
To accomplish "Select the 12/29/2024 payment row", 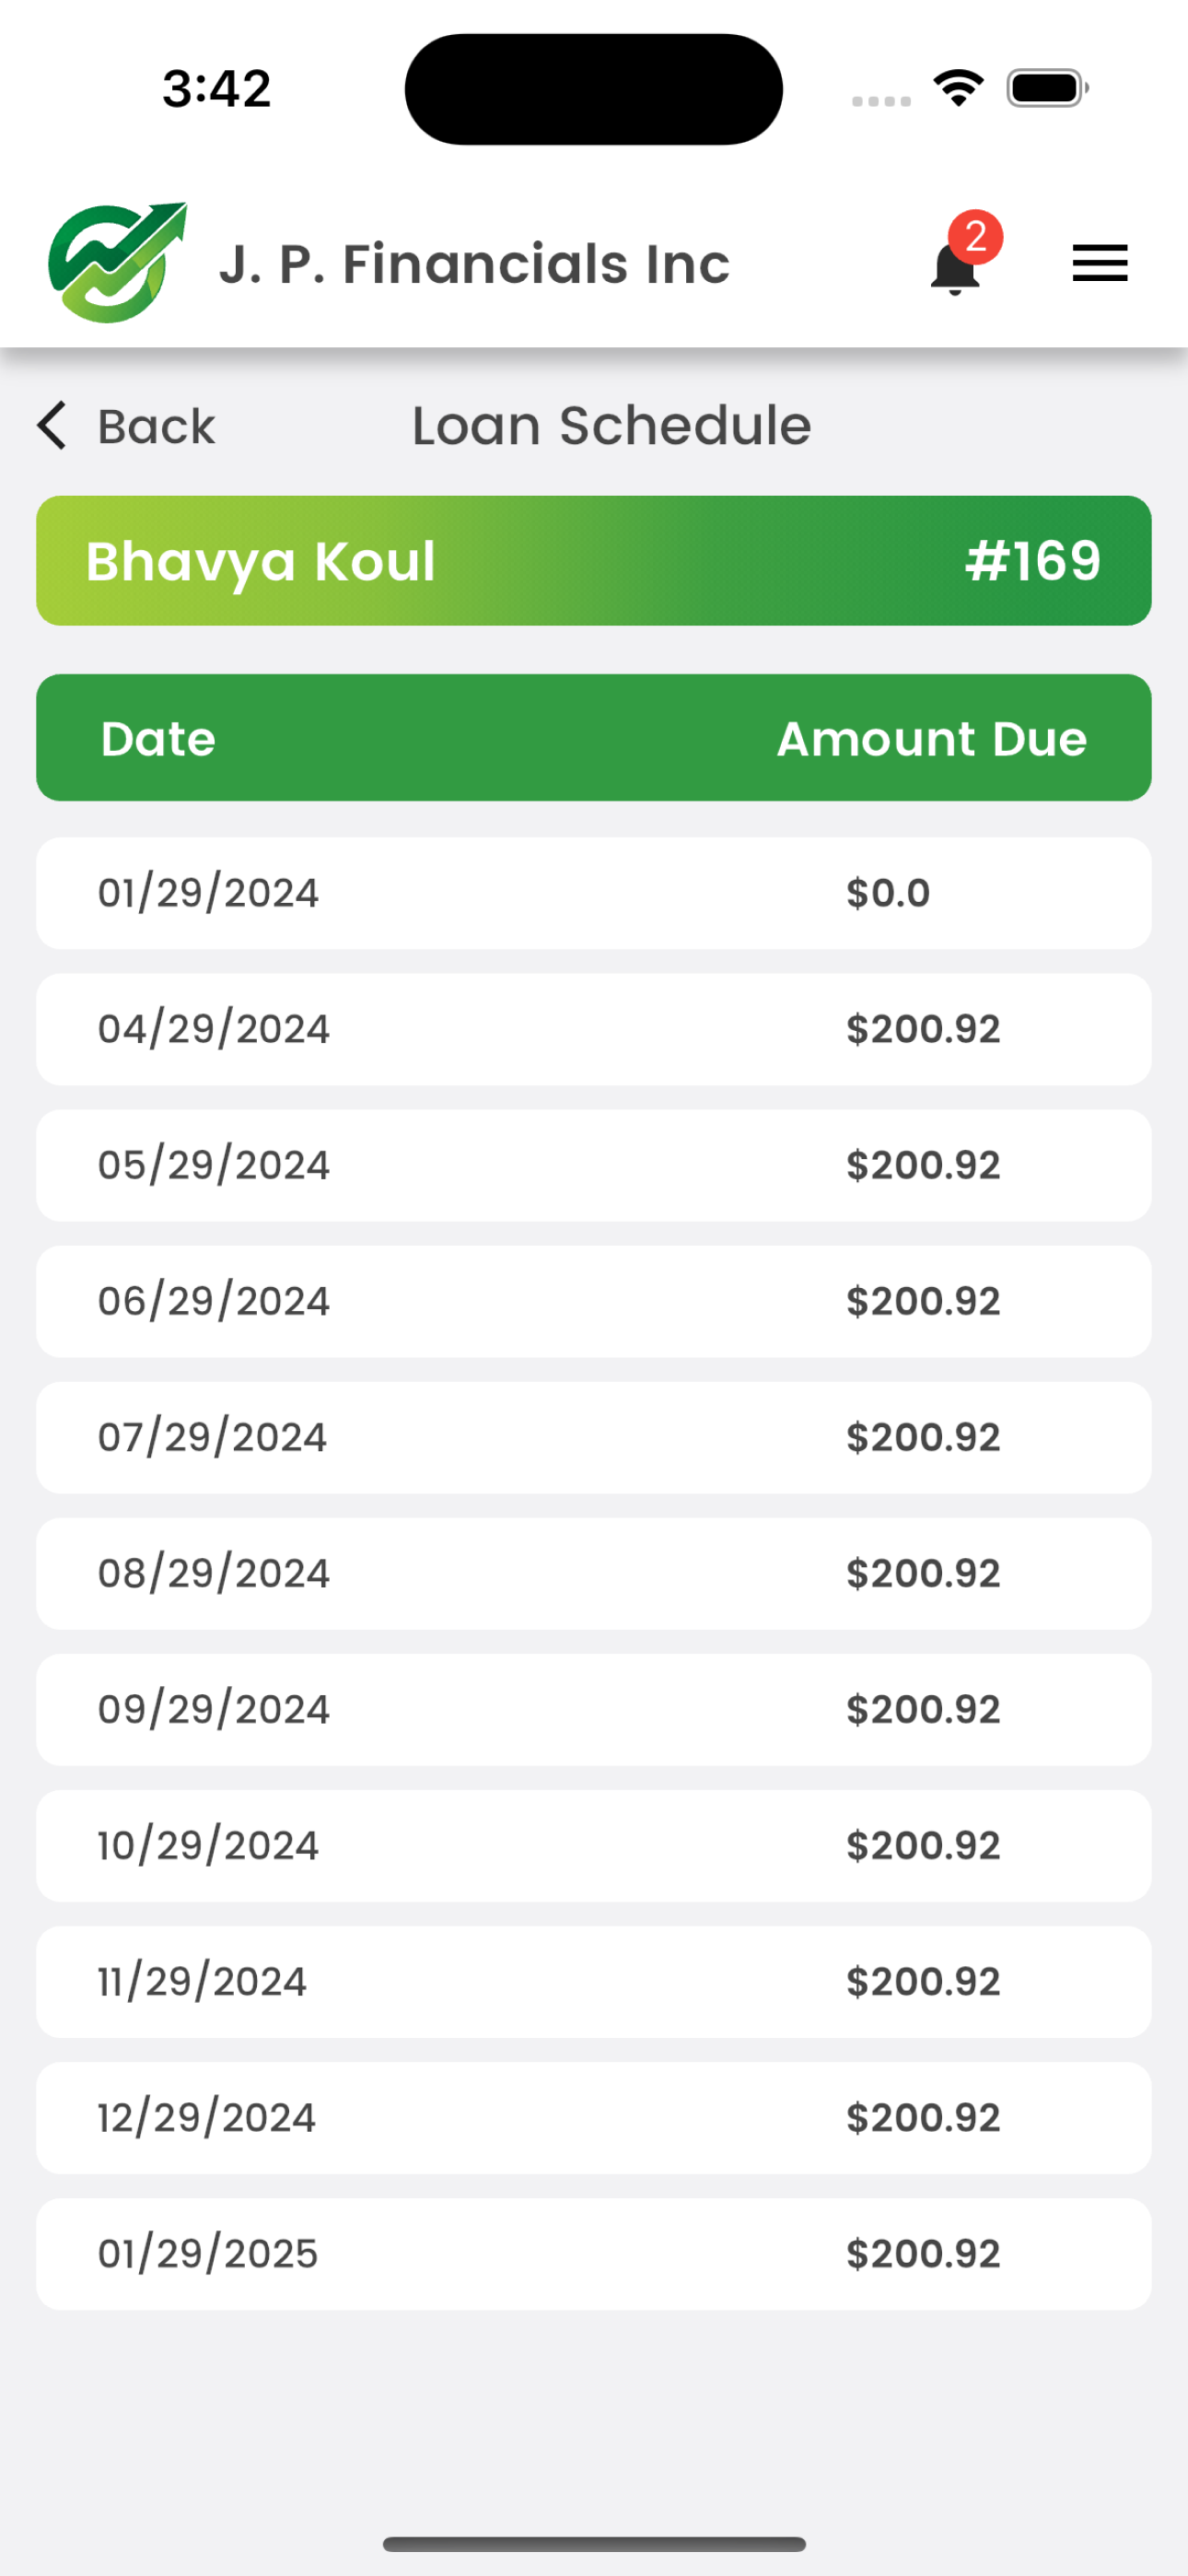I will [594, 2117].
